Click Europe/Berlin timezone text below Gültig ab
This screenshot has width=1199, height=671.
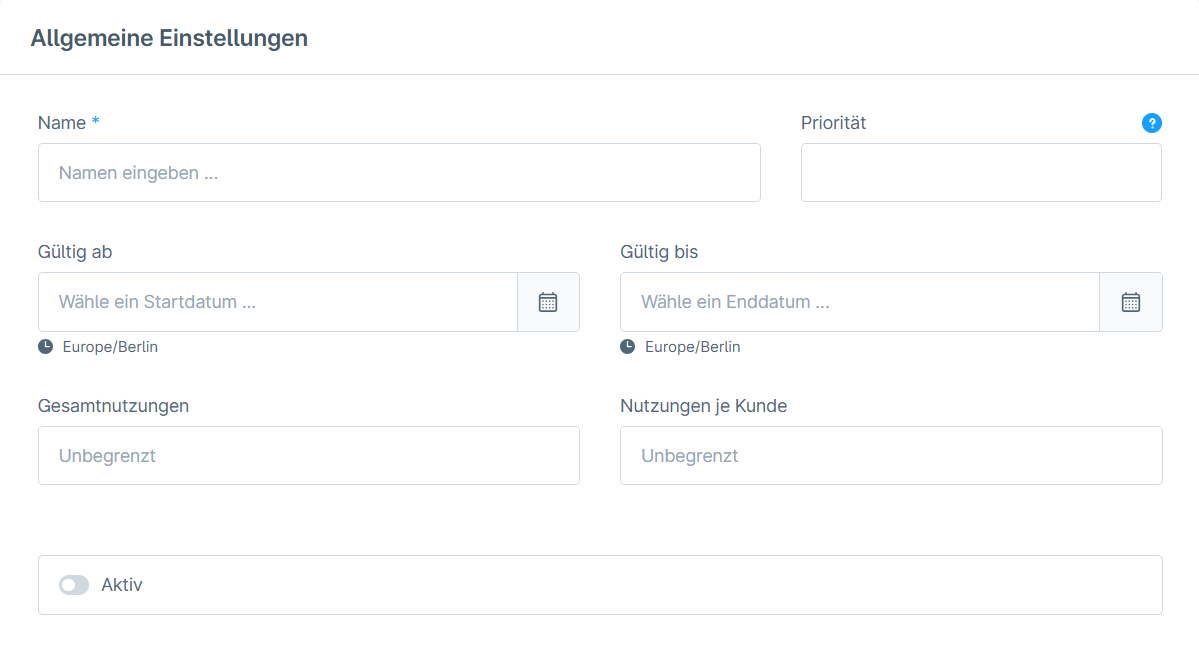click(110, 347)
